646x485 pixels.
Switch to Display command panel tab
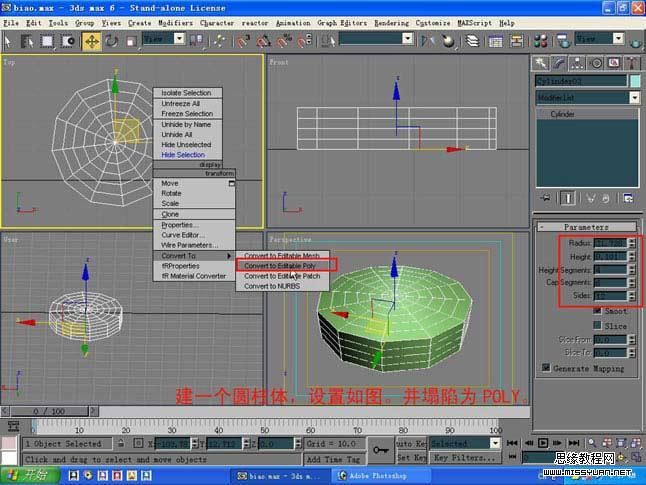pos(614,63)
